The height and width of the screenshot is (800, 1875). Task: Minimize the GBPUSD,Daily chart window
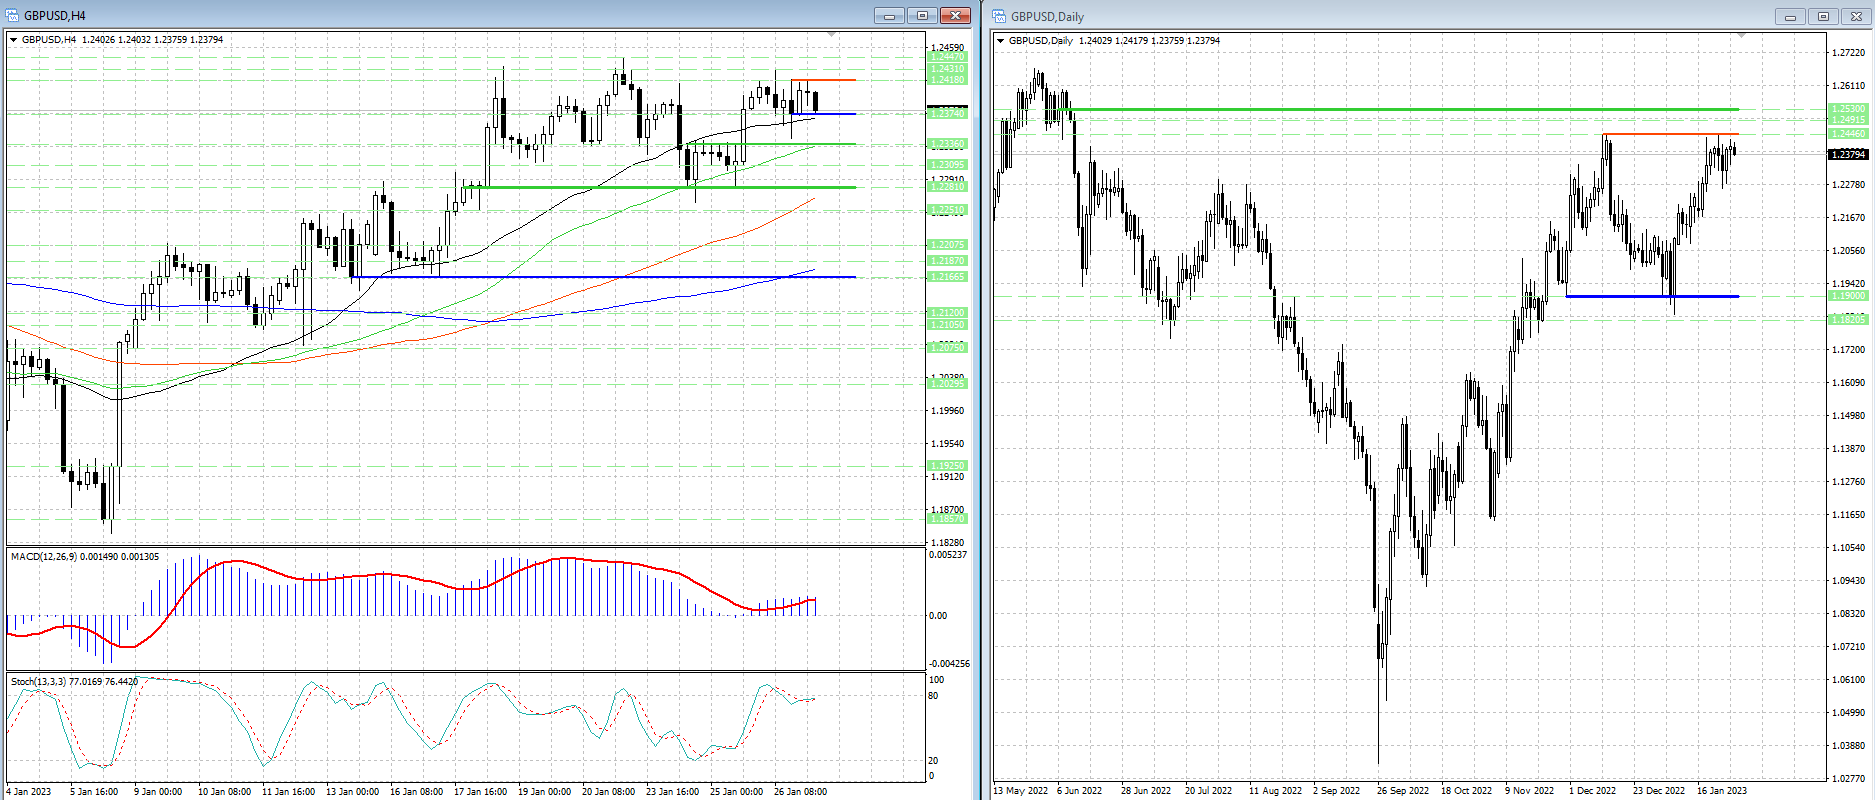pos(1790,16)
